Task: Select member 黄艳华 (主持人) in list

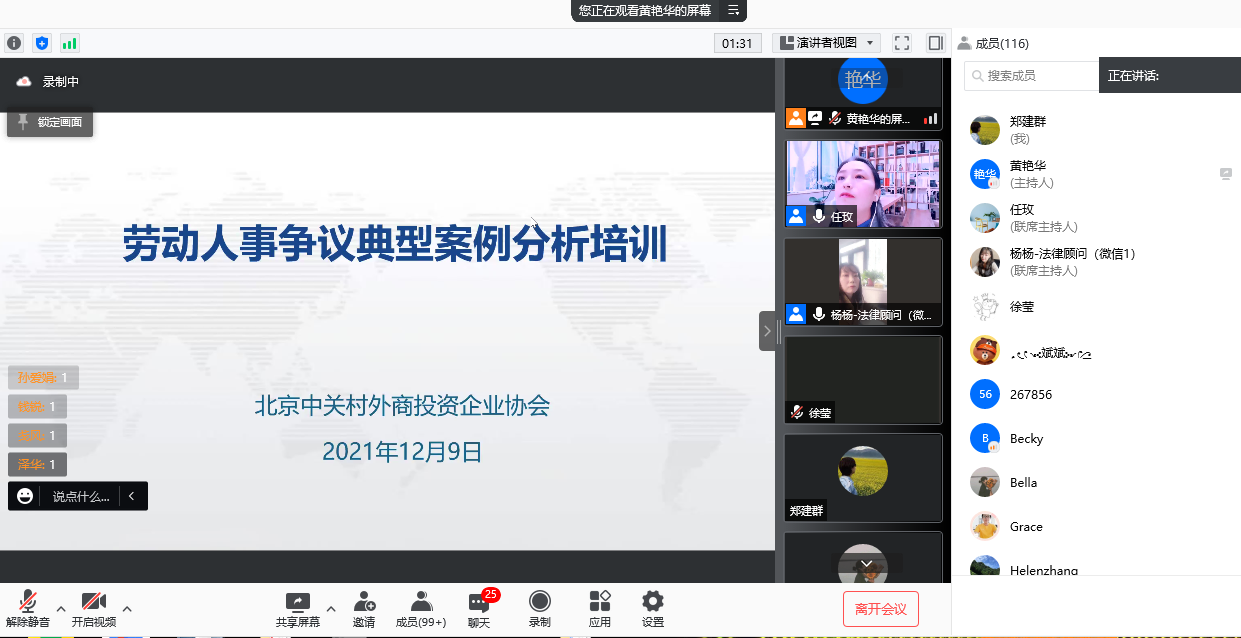Action: tap(1096, 174)
